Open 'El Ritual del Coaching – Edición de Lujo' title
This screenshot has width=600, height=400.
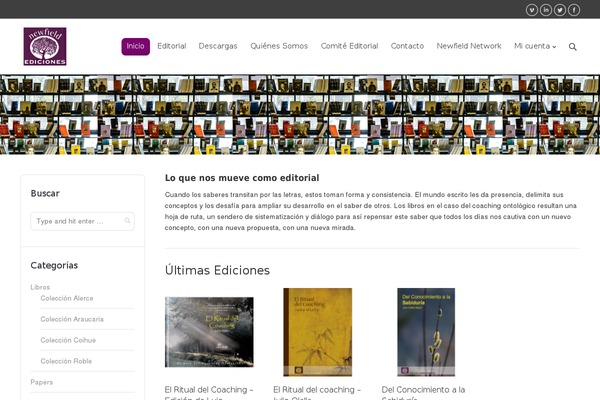(209, 394)
